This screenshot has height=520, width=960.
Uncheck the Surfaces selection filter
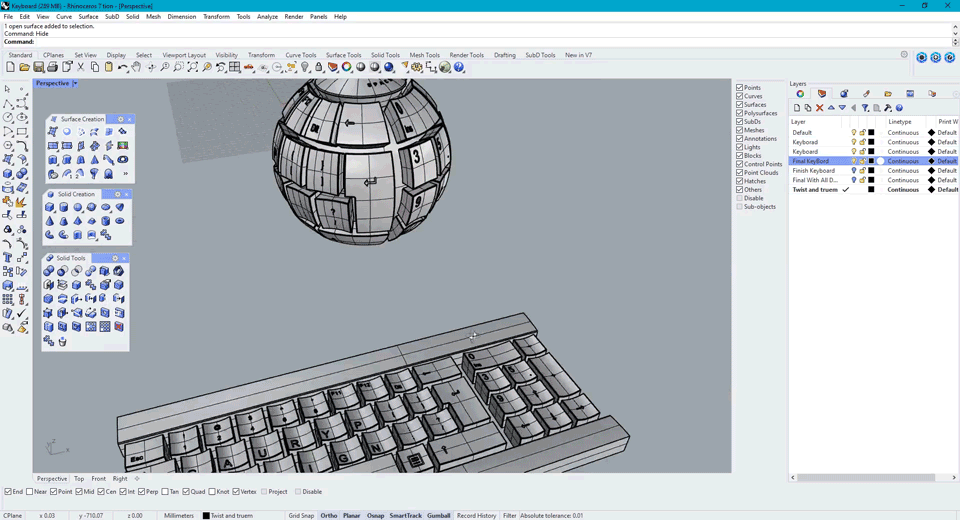(x=740, y=105)
